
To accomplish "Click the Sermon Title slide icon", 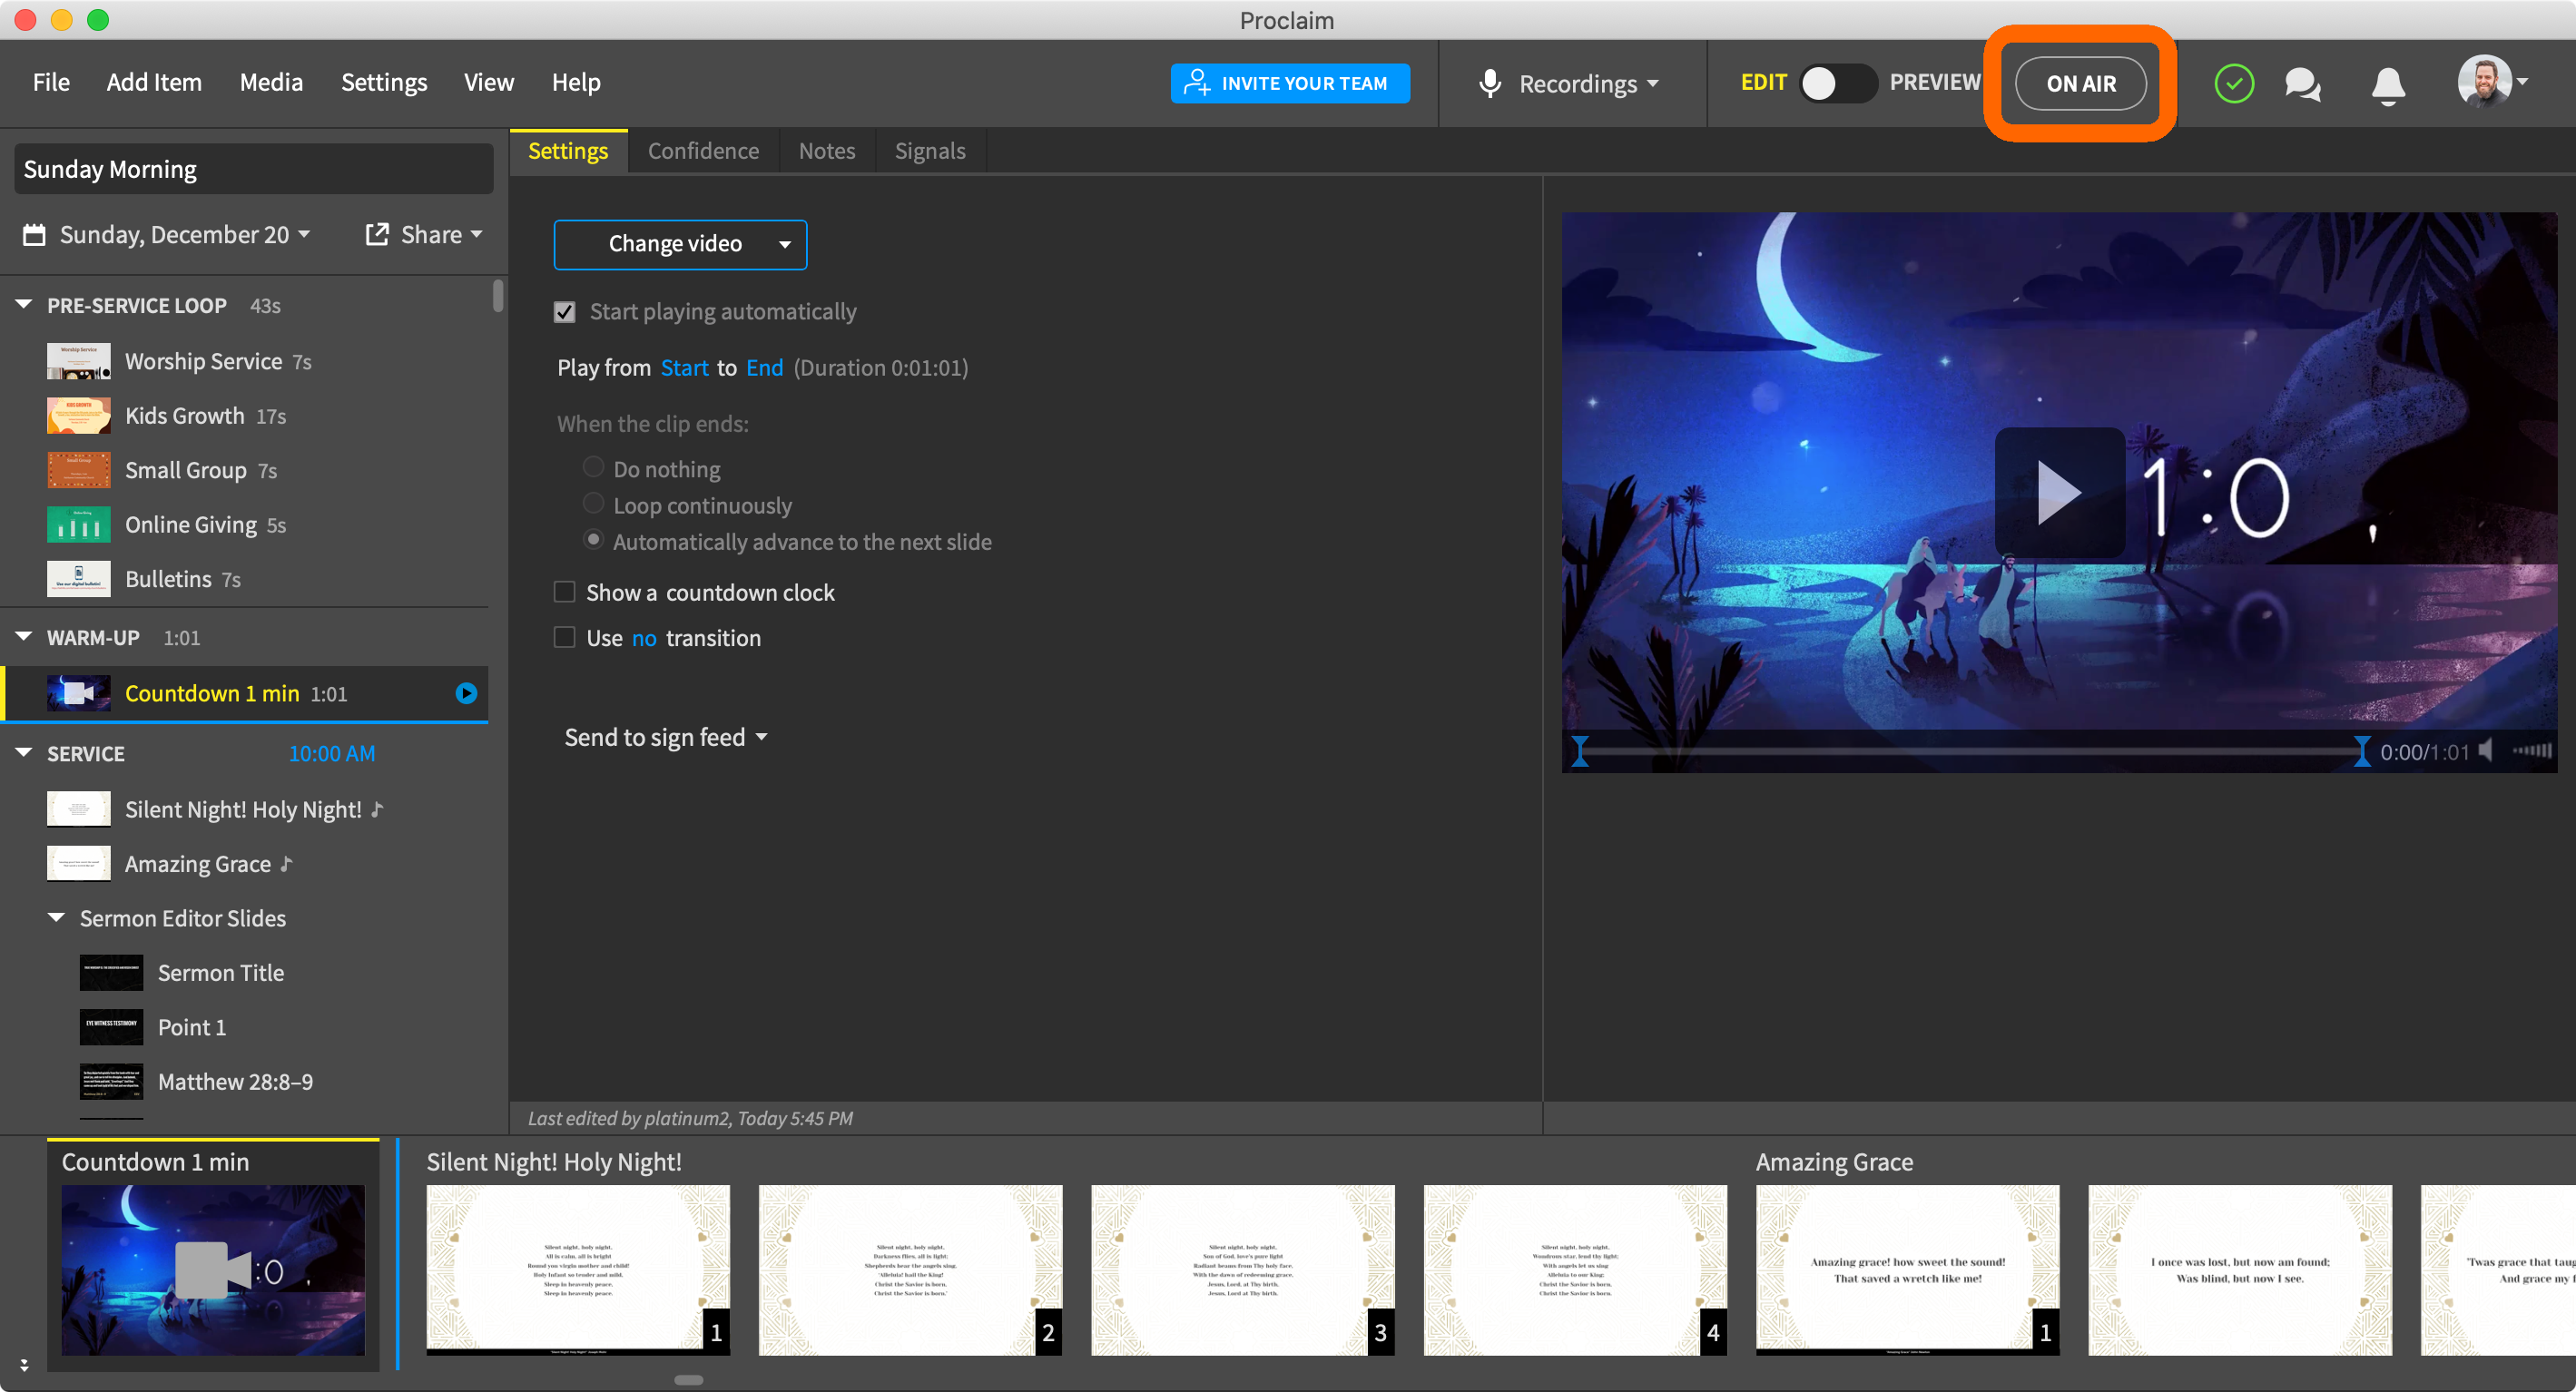I will click(112, 973).
